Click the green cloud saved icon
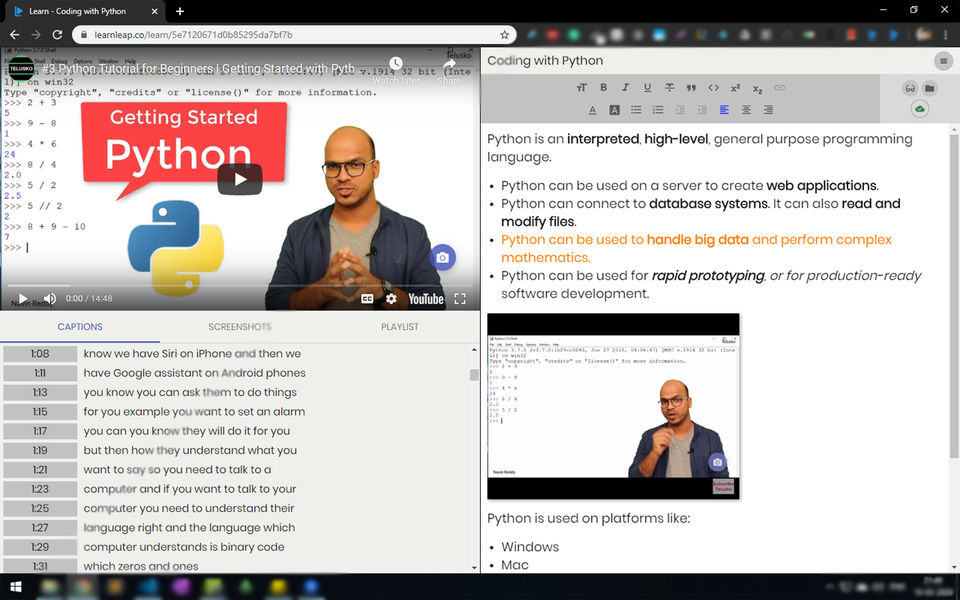This screenshot has width=960, height=600. pyautogui.click(x=920, y=109)
